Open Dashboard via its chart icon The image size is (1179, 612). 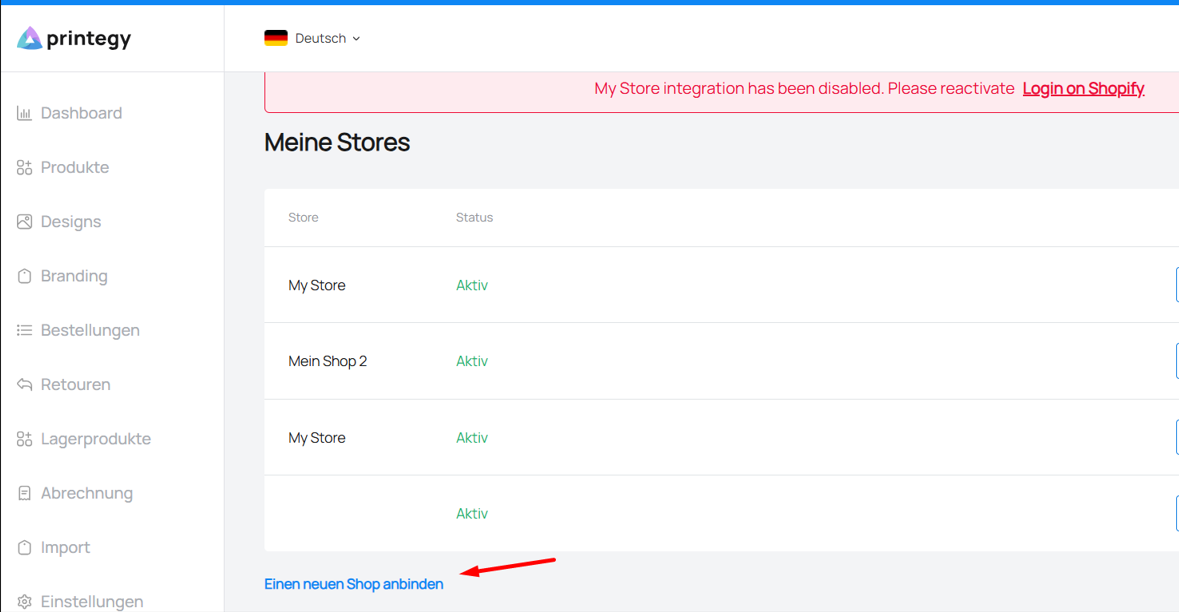[24, 114]
